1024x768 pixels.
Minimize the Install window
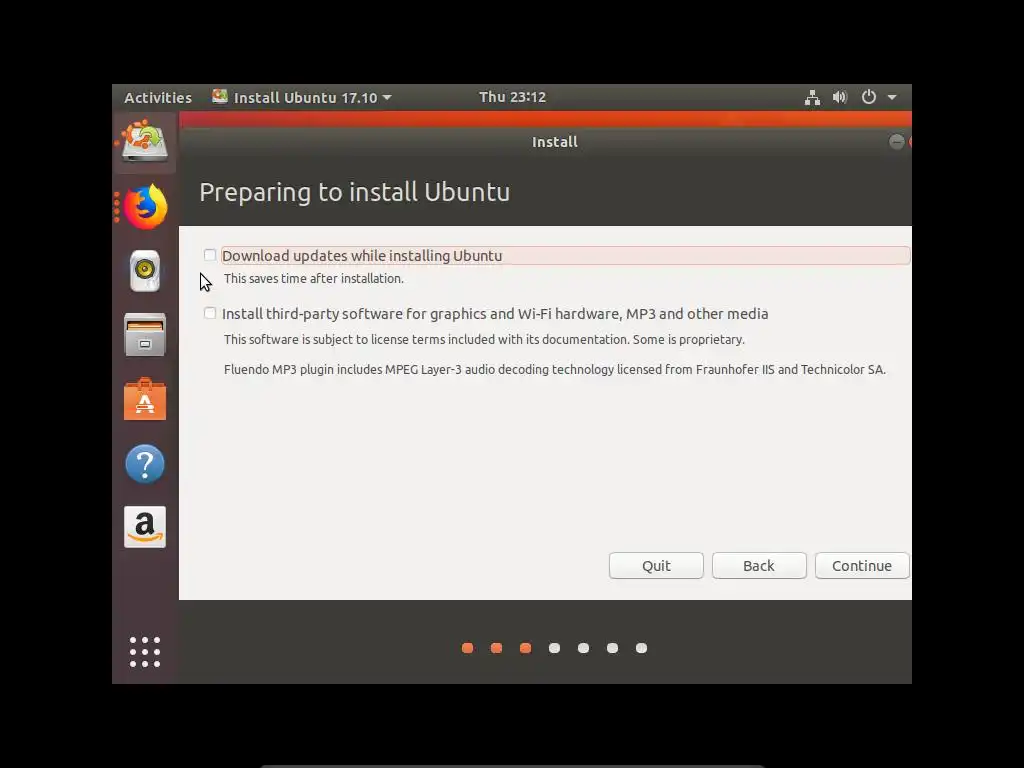point(896,142)
